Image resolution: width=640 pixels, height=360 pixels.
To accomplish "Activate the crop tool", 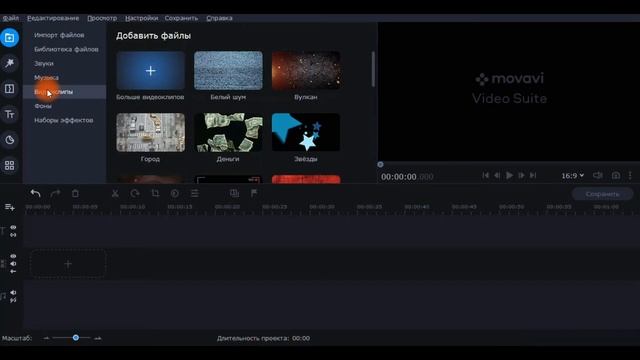I will pyautogui.click(x=155, y=193).
